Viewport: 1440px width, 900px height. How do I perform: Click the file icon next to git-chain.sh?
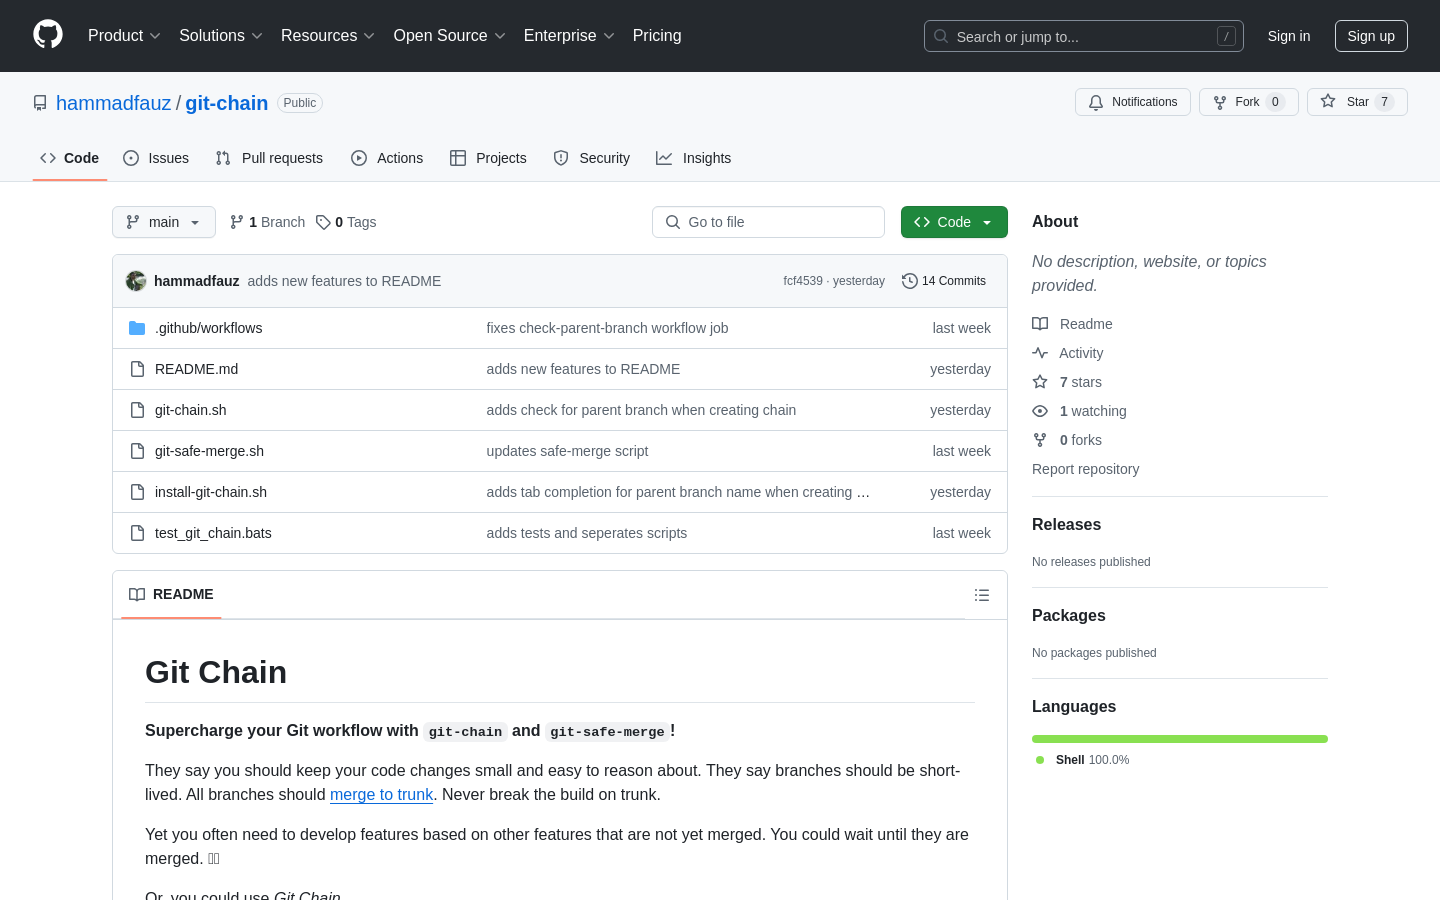tap(137, 410)
